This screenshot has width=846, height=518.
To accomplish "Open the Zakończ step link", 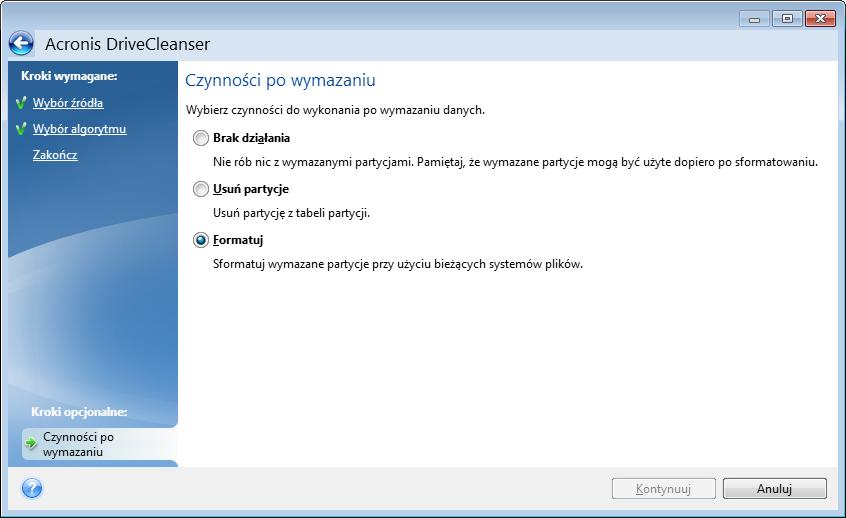I will click(55, 155).
